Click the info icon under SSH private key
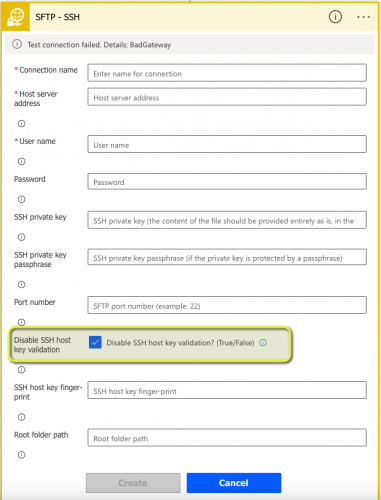 pos(21,237)
